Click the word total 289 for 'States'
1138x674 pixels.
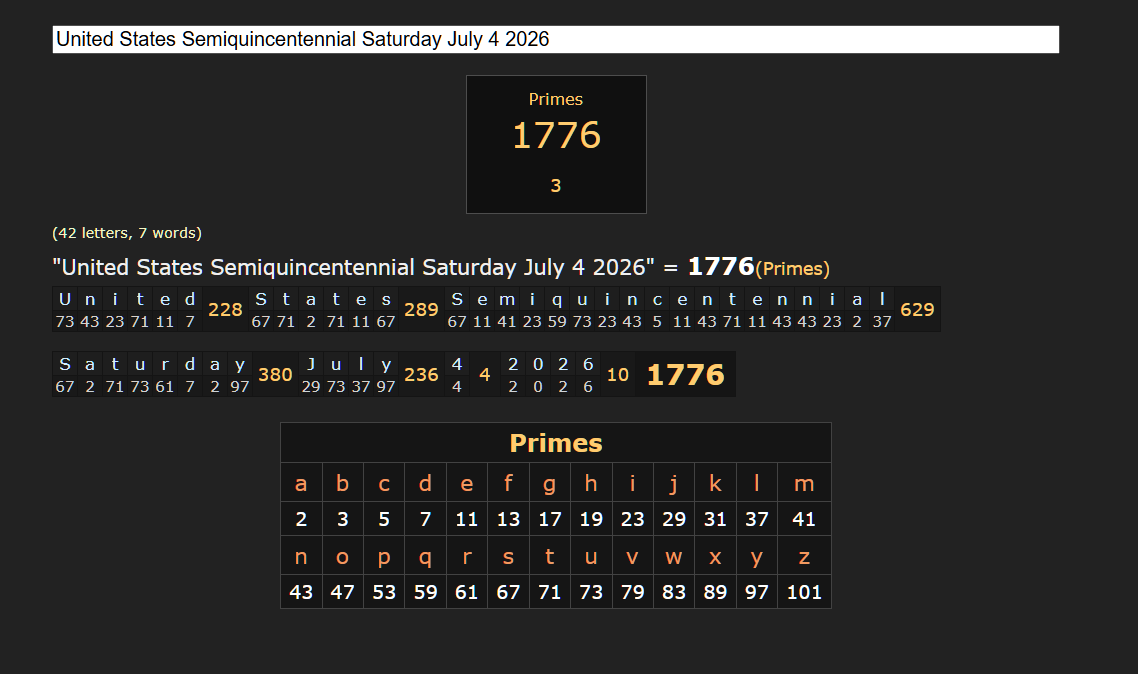tap(421, 310)
